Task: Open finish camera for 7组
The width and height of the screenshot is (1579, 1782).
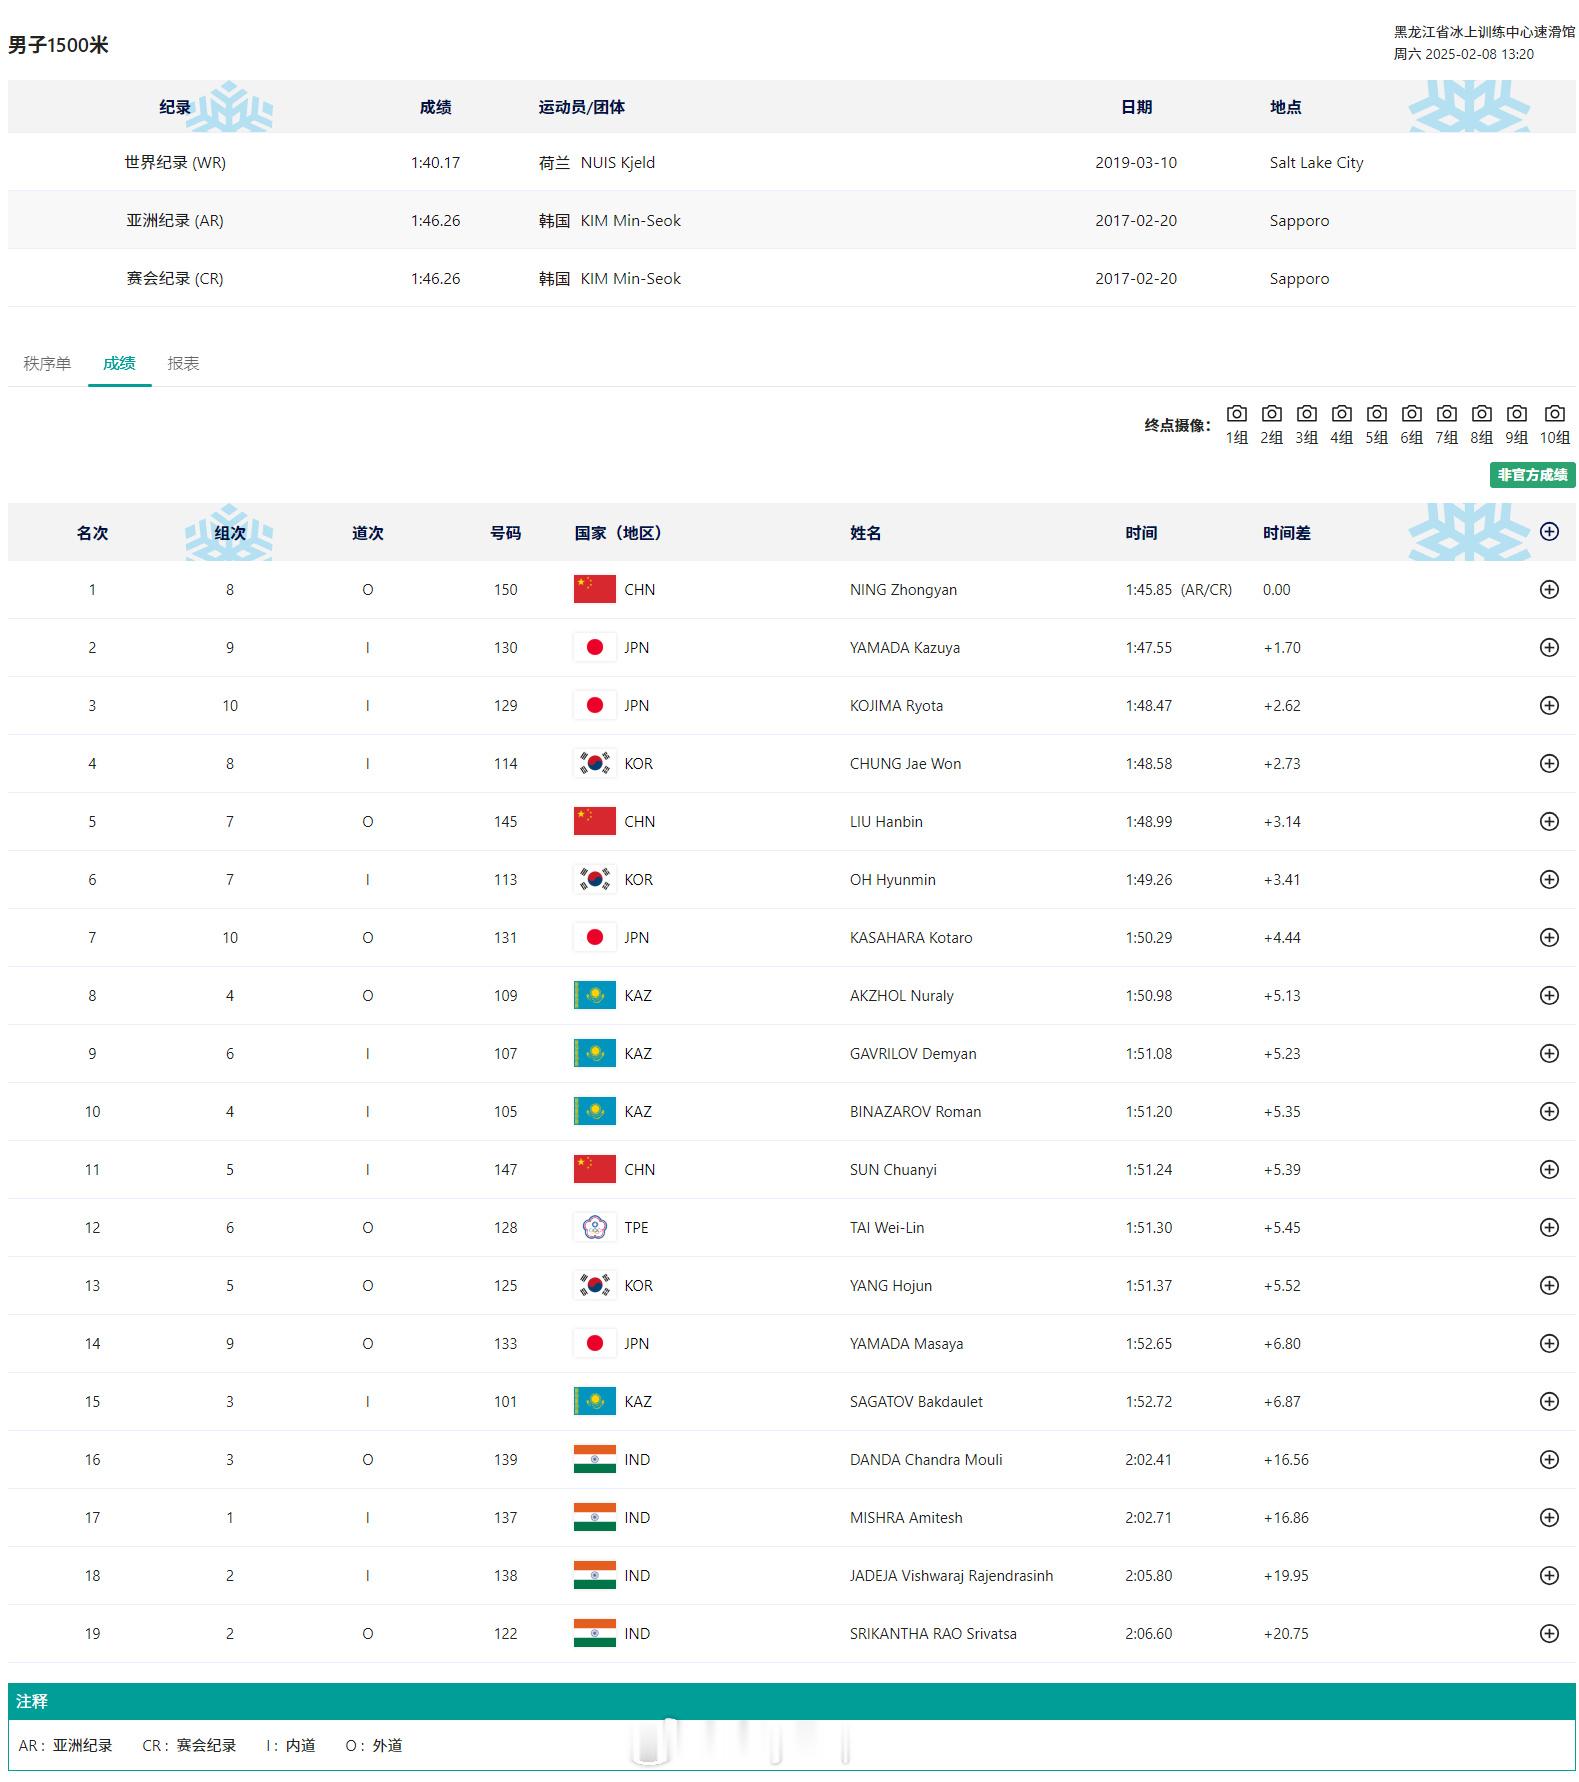Action: pos(1446,424)
